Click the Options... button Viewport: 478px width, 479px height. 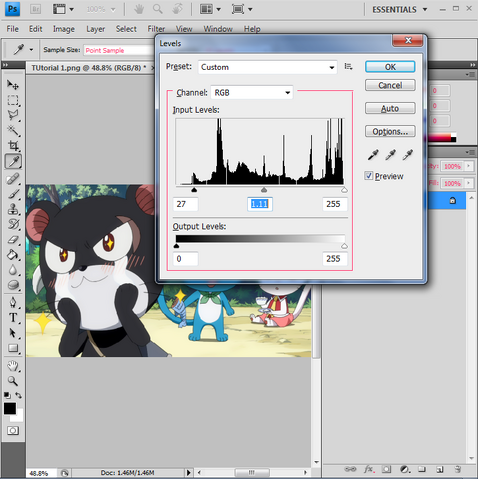[390, 131]
